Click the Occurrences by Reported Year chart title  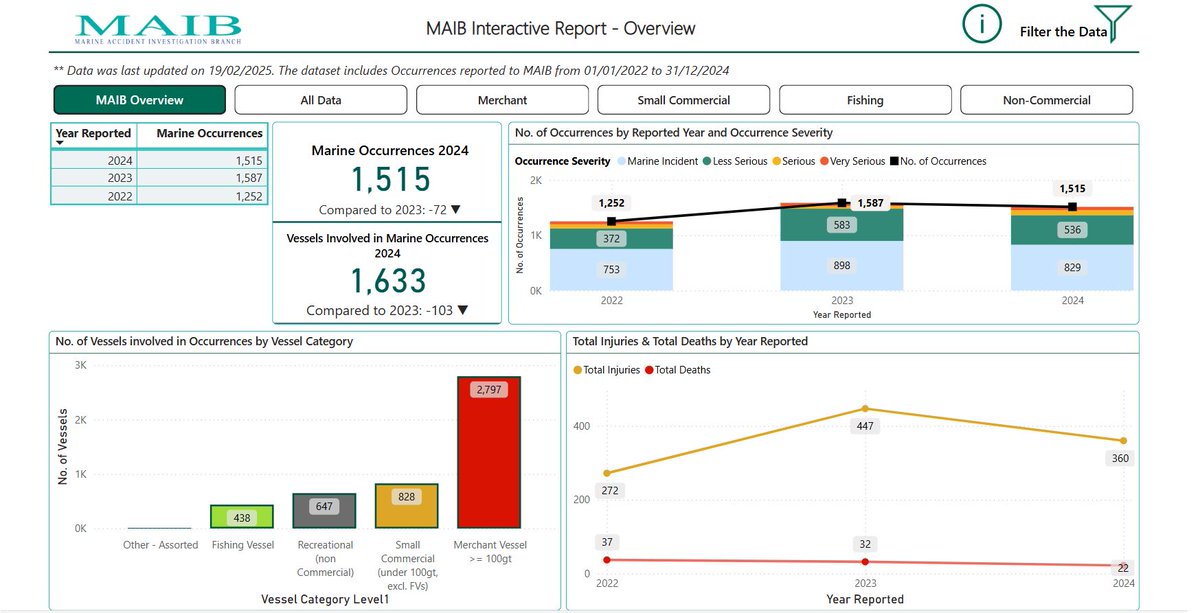[673, 132]
